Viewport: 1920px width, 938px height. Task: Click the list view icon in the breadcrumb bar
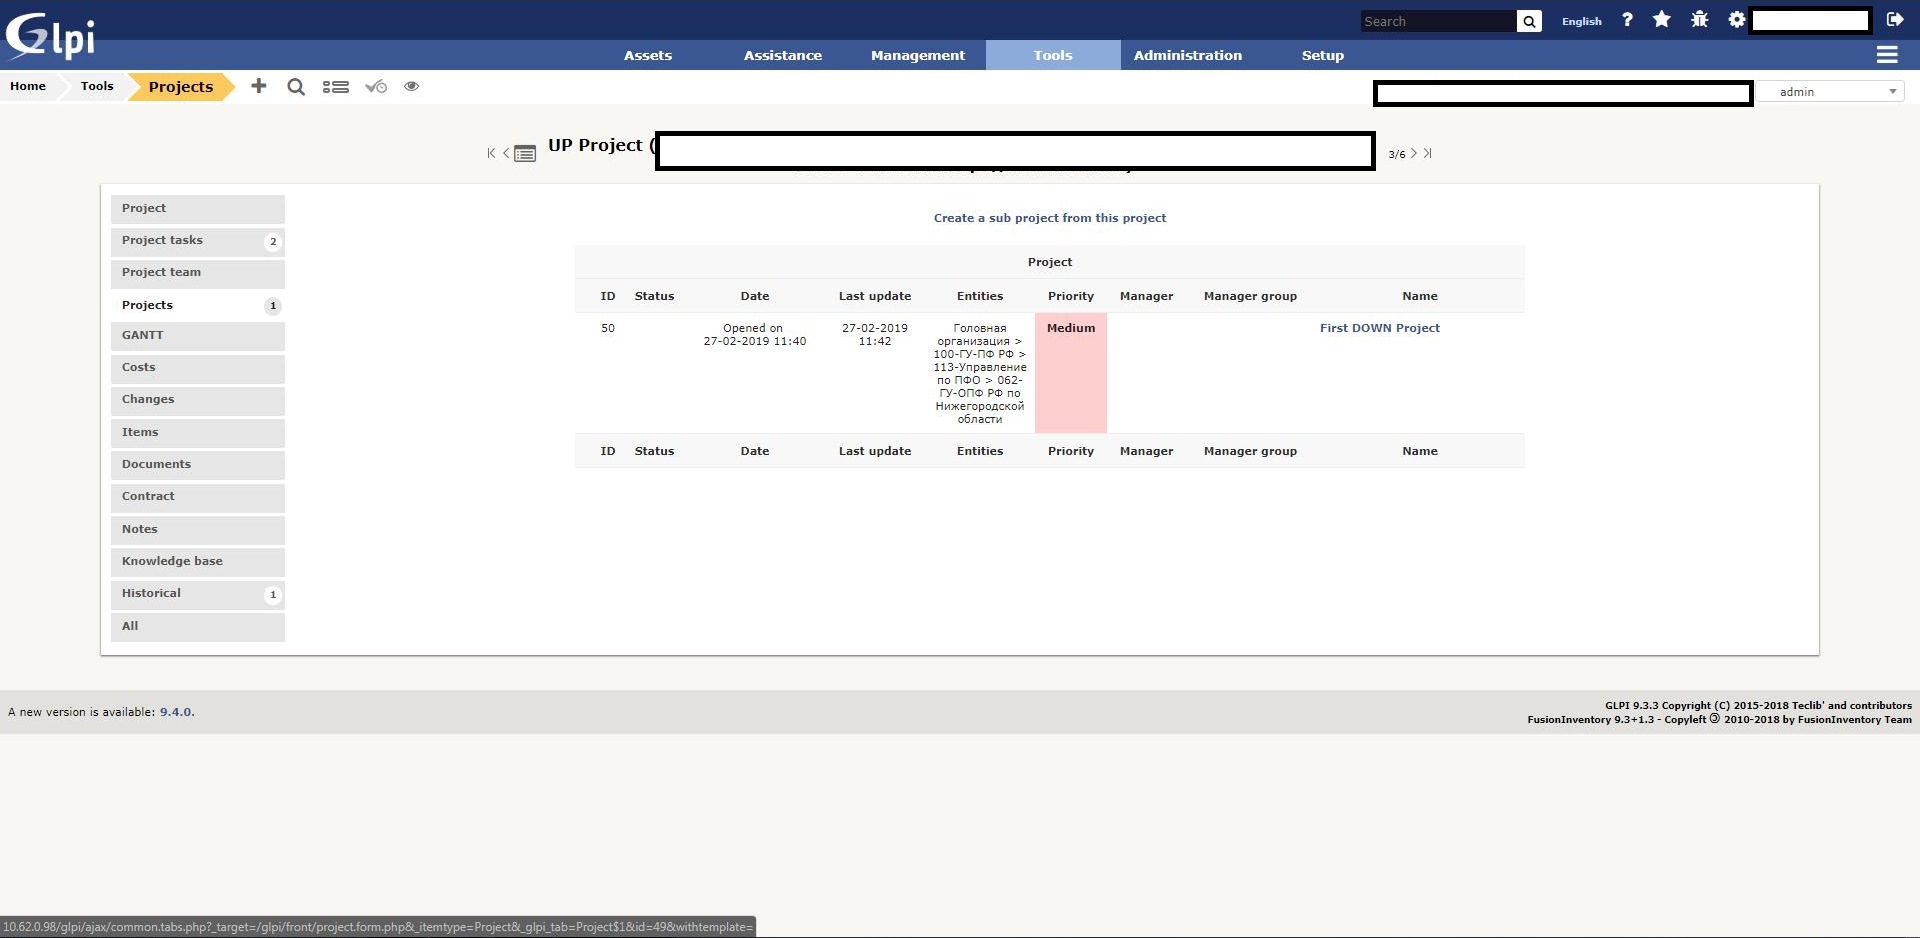pyautogui.click(x=335, y=87)
